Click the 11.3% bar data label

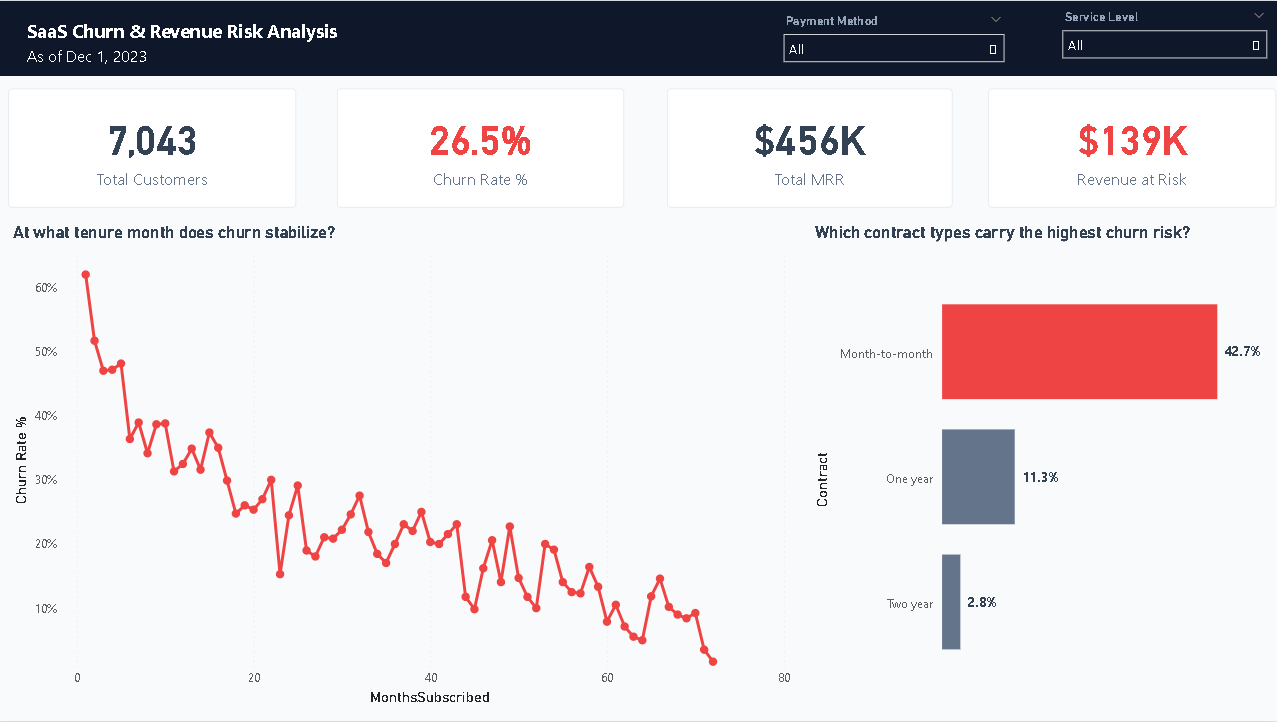point(1040,477)
